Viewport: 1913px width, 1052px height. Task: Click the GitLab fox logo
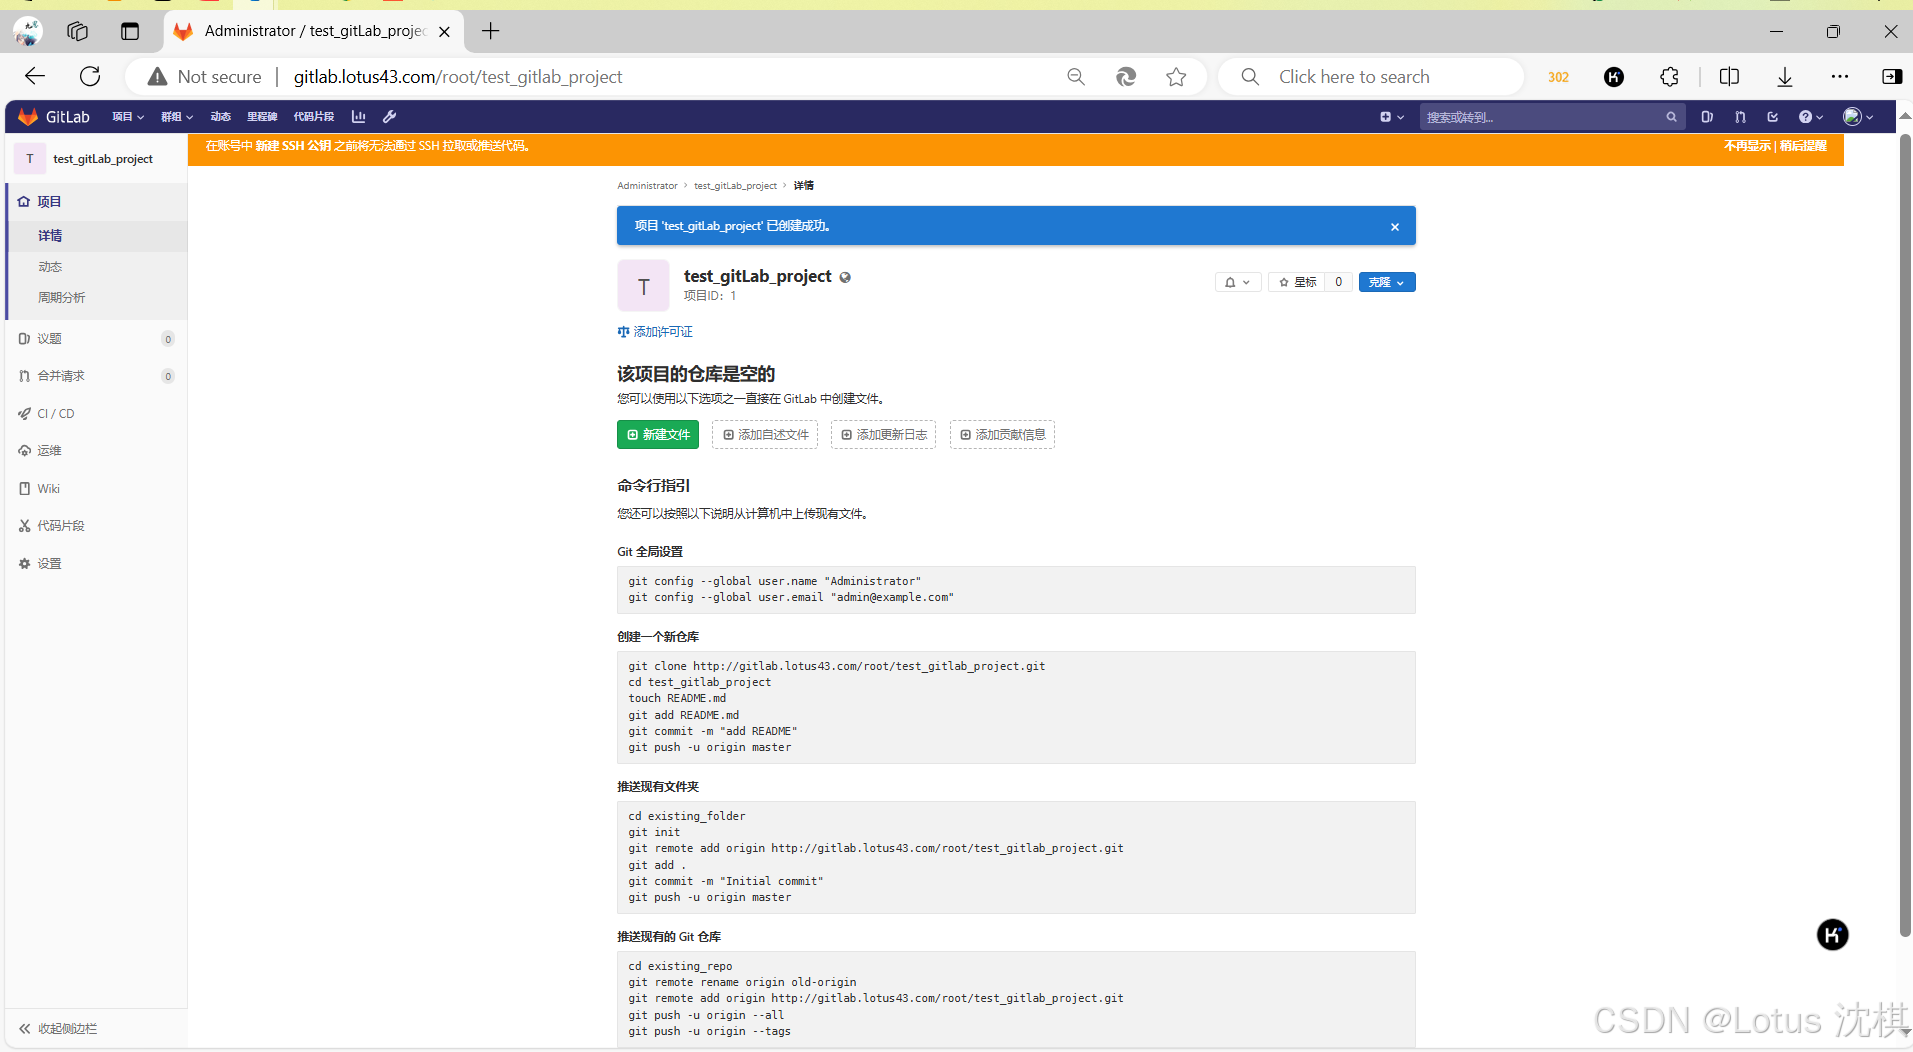(x=28, y=117)
